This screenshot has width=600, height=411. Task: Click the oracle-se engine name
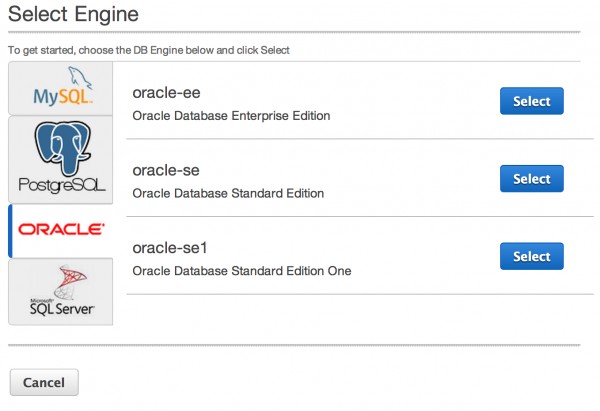[166, 170]
